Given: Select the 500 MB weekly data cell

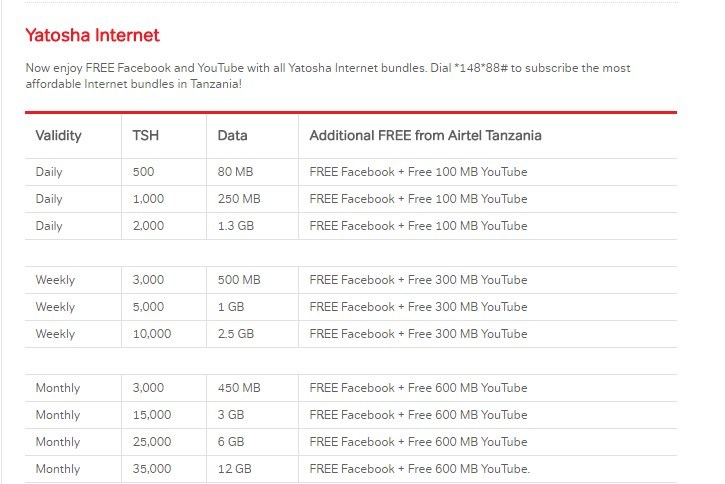Looking at the screenshot, I should 239,280.
